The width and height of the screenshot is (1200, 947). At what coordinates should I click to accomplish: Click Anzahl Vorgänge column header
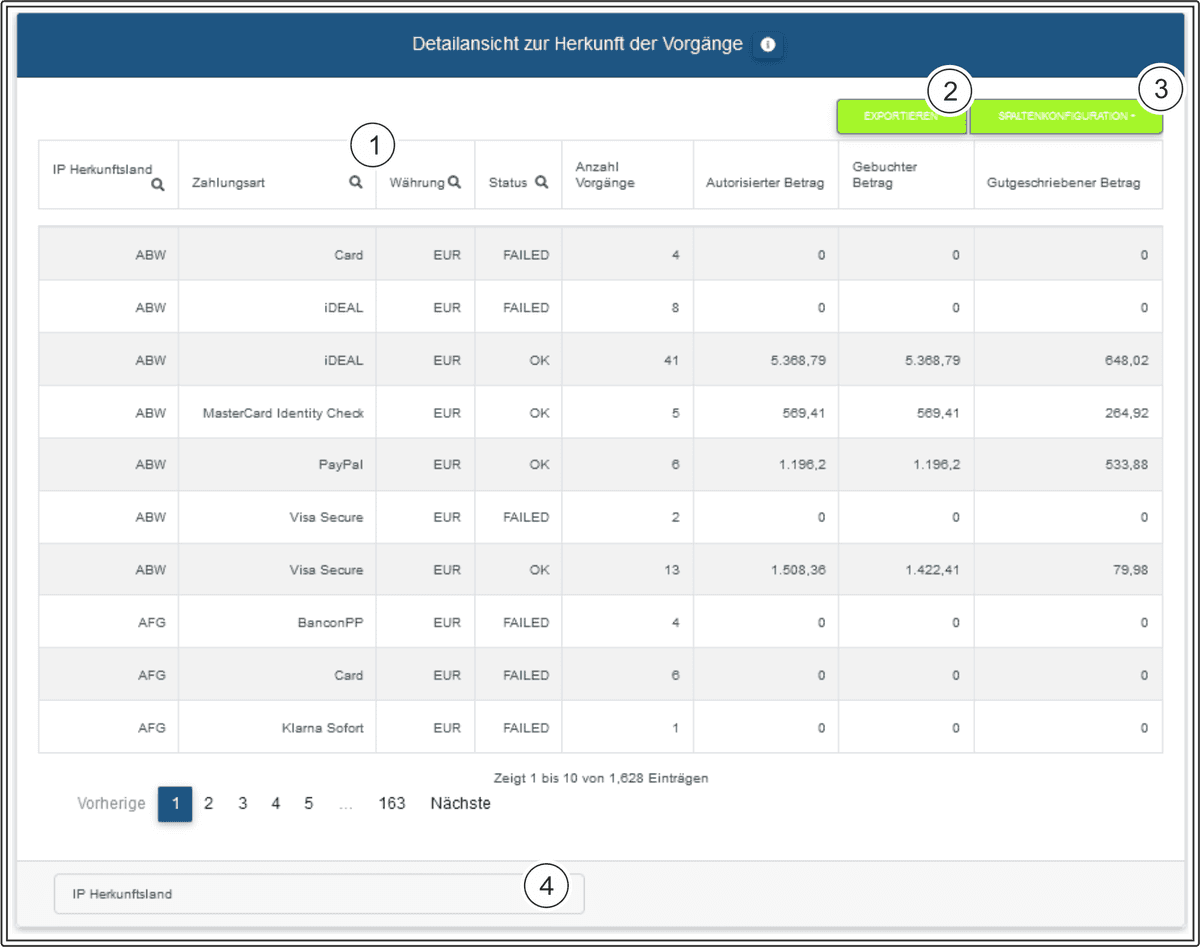pyautogui.click(x=605, y=175)
